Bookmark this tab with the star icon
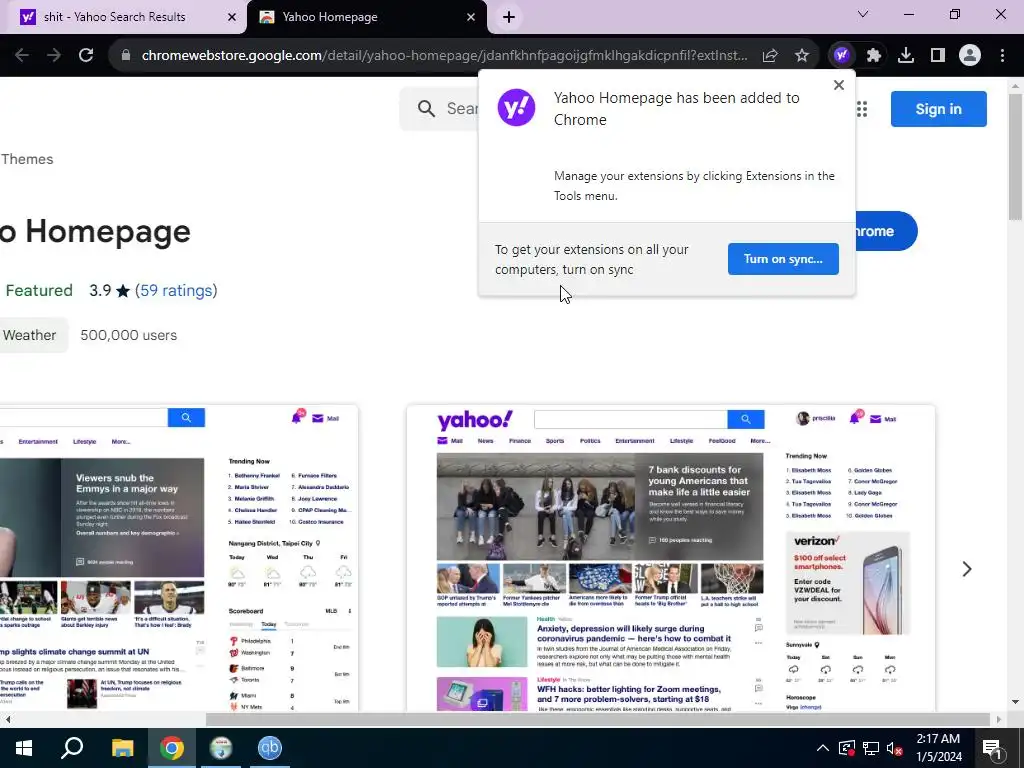Image resolution: width=1024 pixels, height=768 pixels. click(802, 56)
